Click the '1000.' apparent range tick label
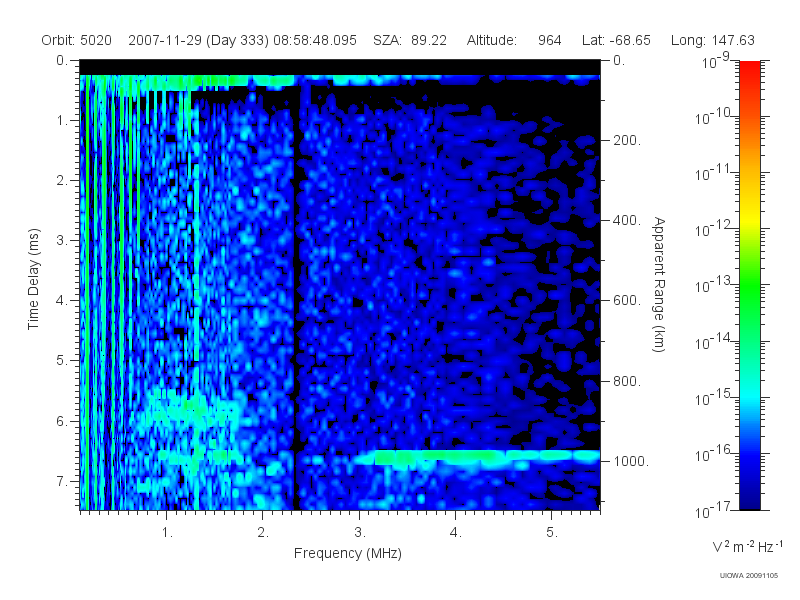The image size is (800, 600). point(631,461)
